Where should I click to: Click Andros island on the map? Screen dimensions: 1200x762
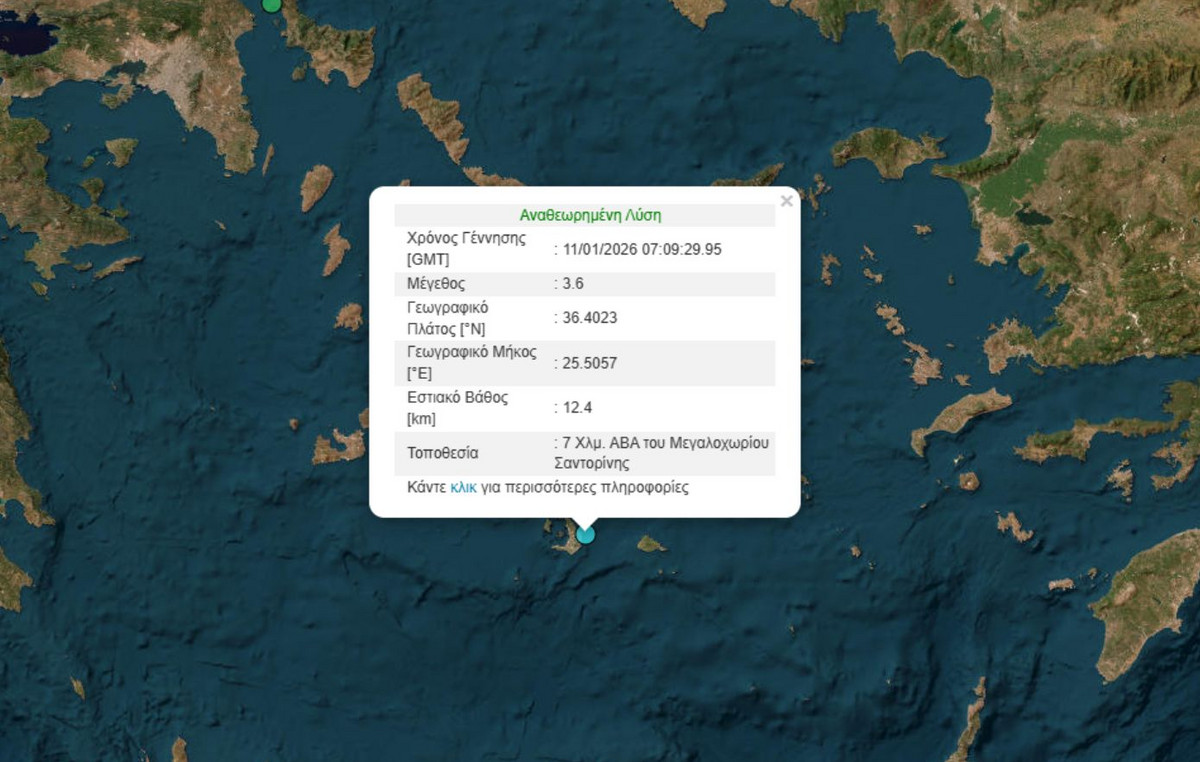click(x=433, y=116)
